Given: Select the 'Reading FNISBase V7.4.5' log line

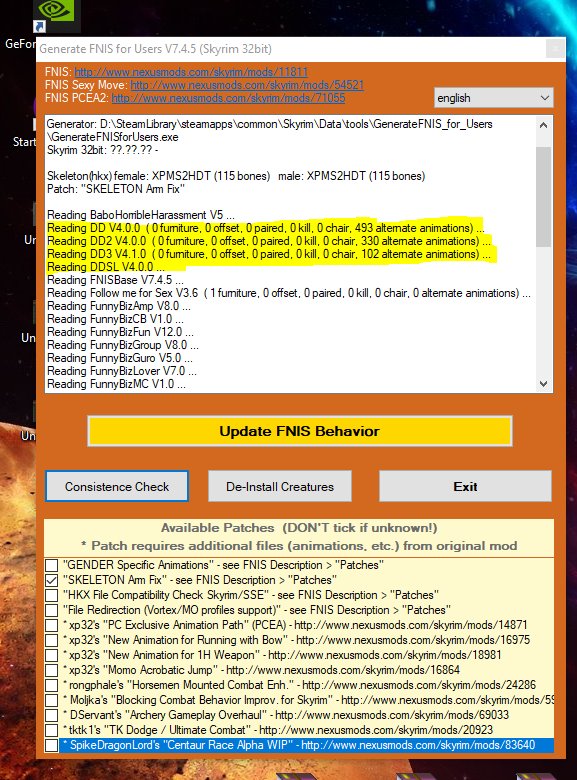Looking at the screenshot, I should [115, 280].
